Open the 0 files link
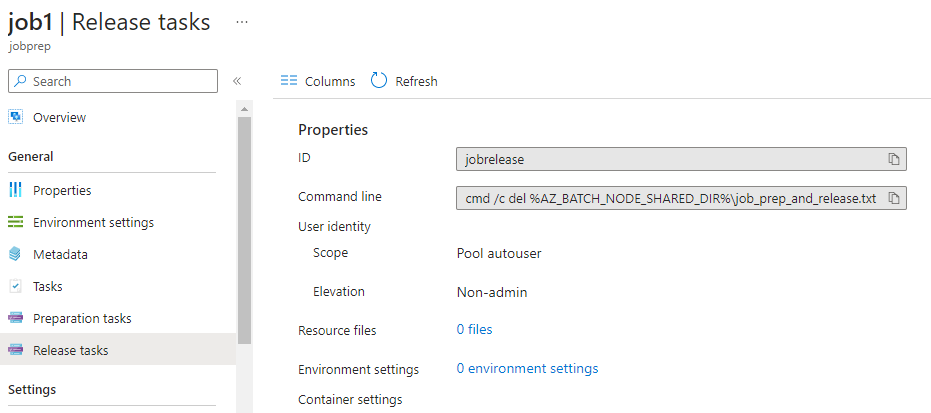The height and width of the screenshot is (413, 931). point(474,329)
